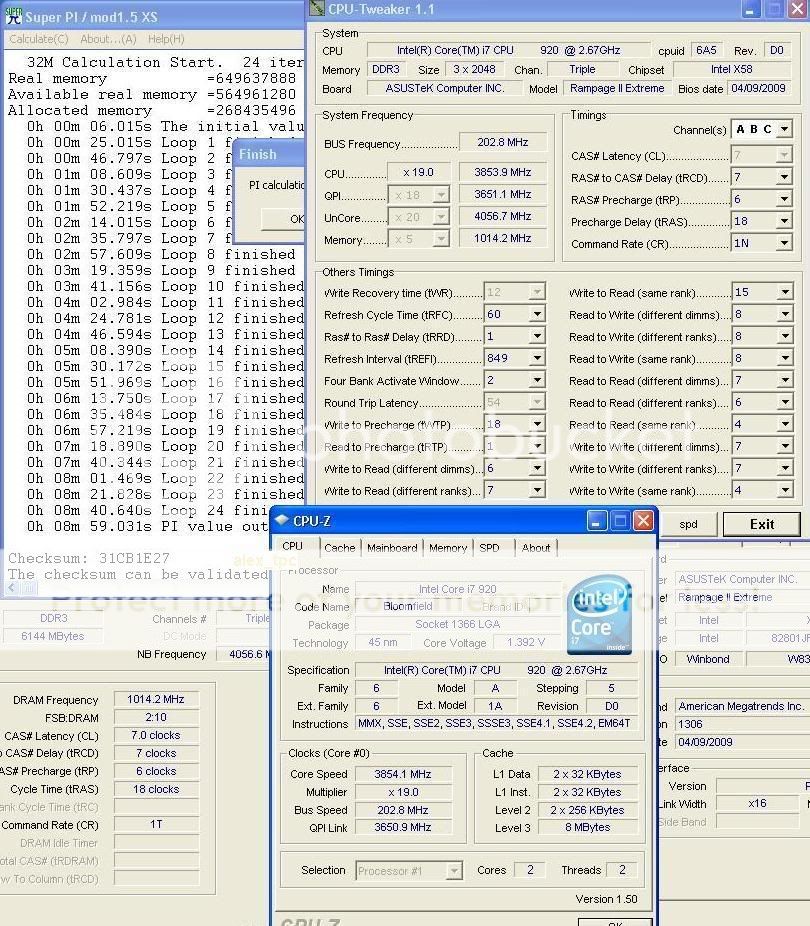Click the DRAM Frequency 1014.2 MHz value
This screenshot has width=810, height=926.
pos(156,699)
